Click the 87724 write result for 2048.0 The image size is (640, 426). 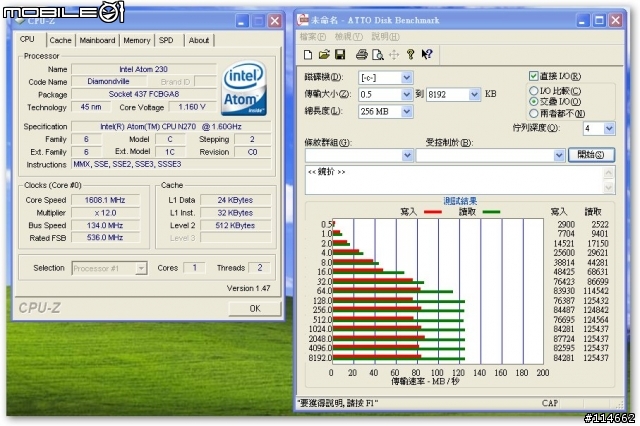pos(564,339)
